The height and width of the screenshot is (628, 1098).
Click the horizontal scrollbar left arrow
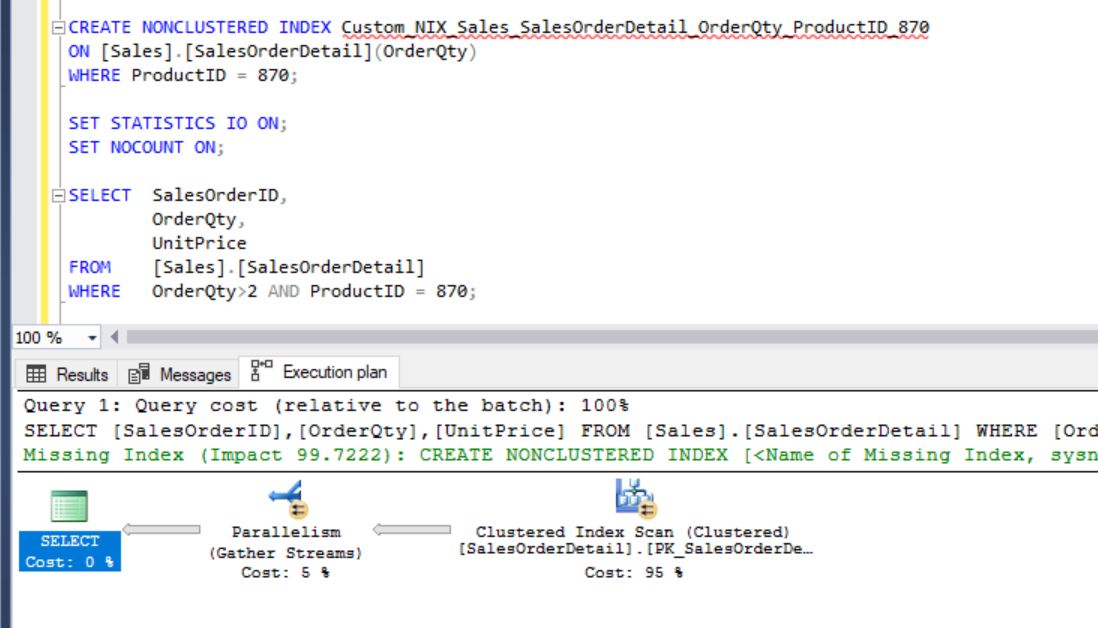coord(114,337)
